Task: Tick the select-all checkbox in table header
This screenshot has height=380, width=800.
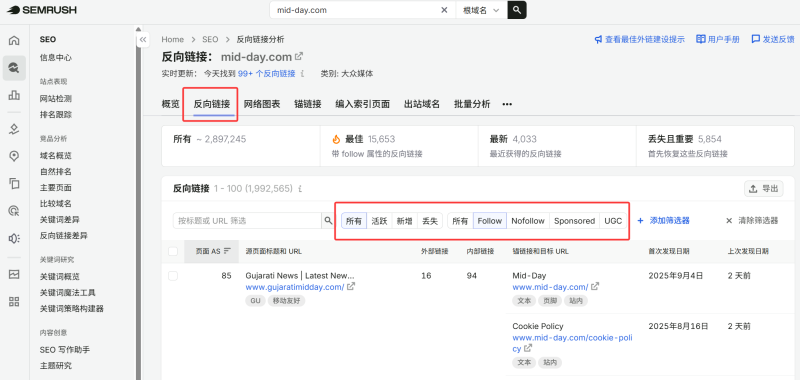Action: [173, 251]
